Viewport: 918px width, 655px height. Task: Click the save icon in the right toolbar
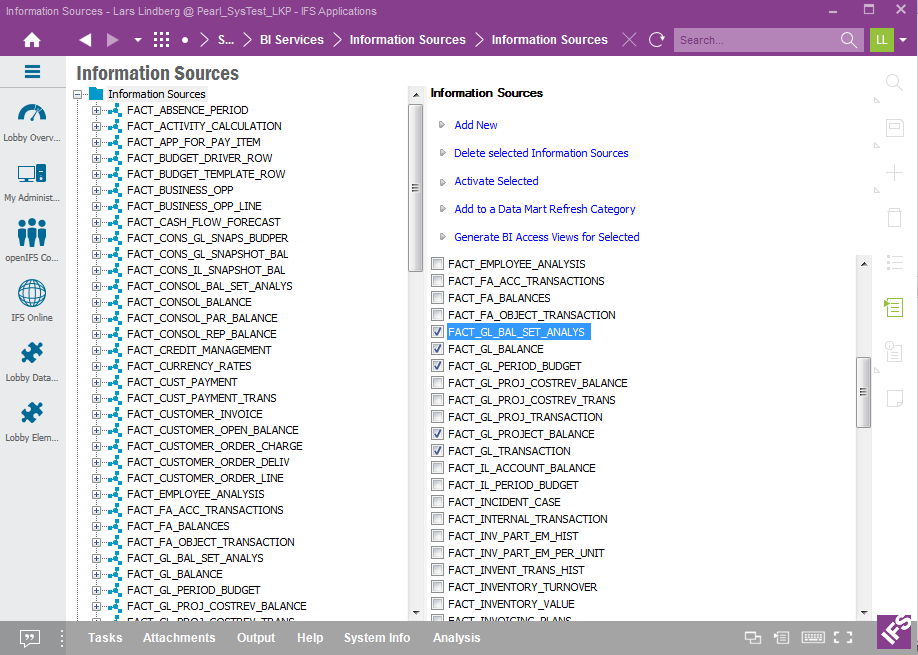(x=895, y=128)
